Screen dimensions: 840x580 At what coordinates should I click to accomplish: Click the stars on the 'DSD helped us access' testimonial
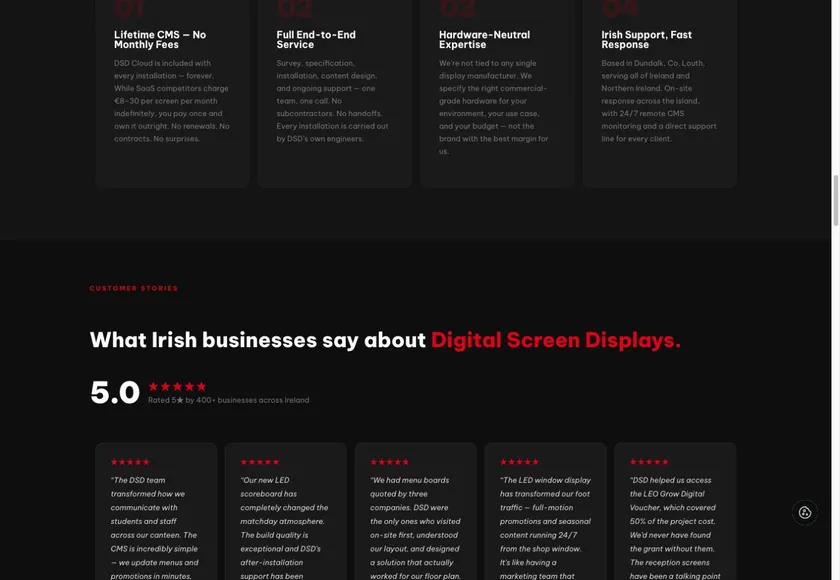pos(649,462)
